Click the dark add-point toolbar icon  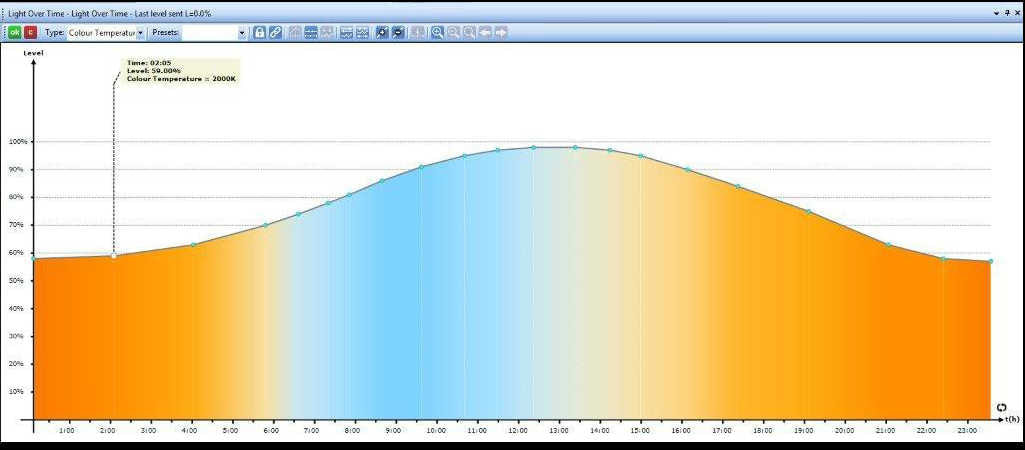click(382, 33)
